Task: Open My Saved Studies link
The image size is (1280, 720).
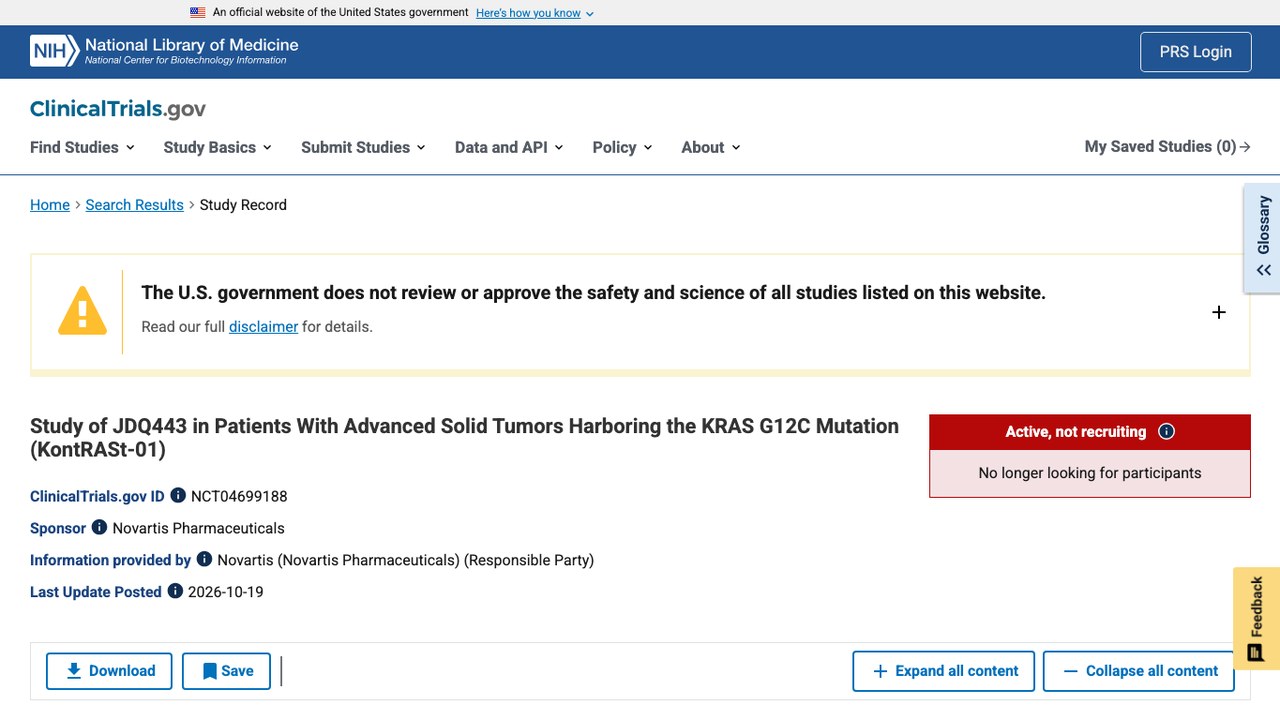Action: pyautogui.click(x=1167, y=146)
